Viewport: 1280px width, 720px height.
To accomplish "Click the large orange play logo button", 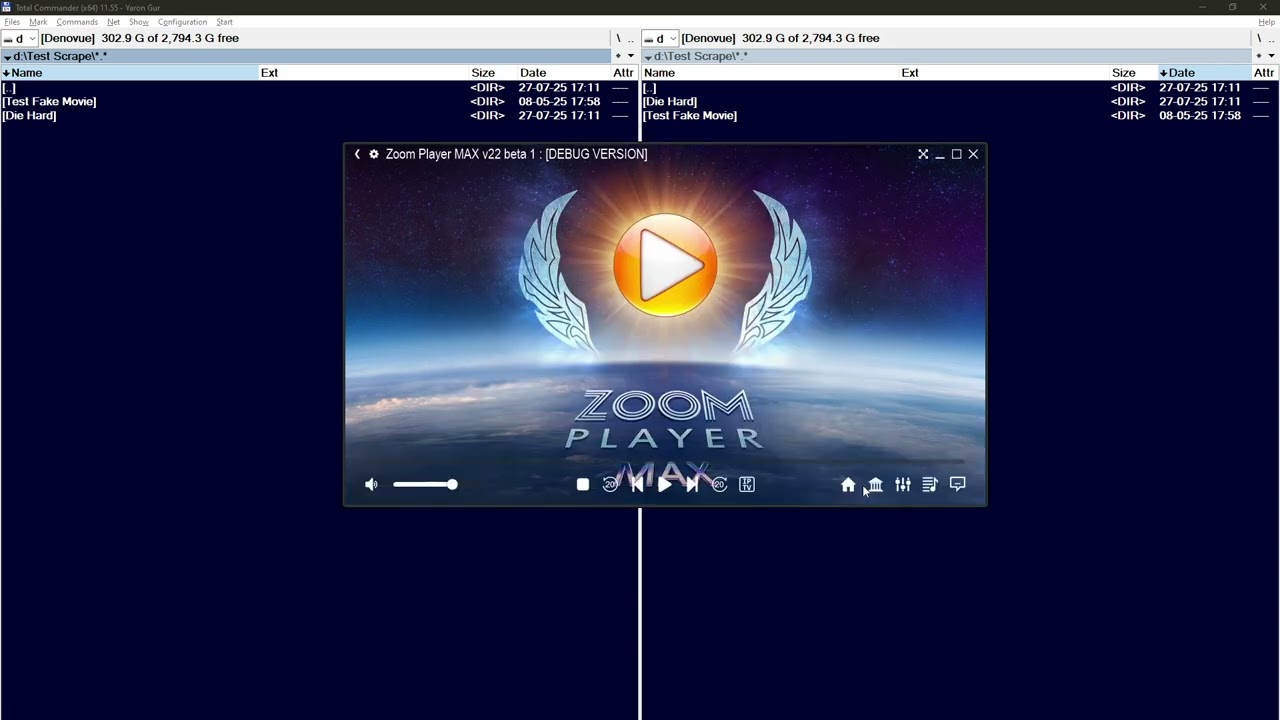I will point(665,265).
